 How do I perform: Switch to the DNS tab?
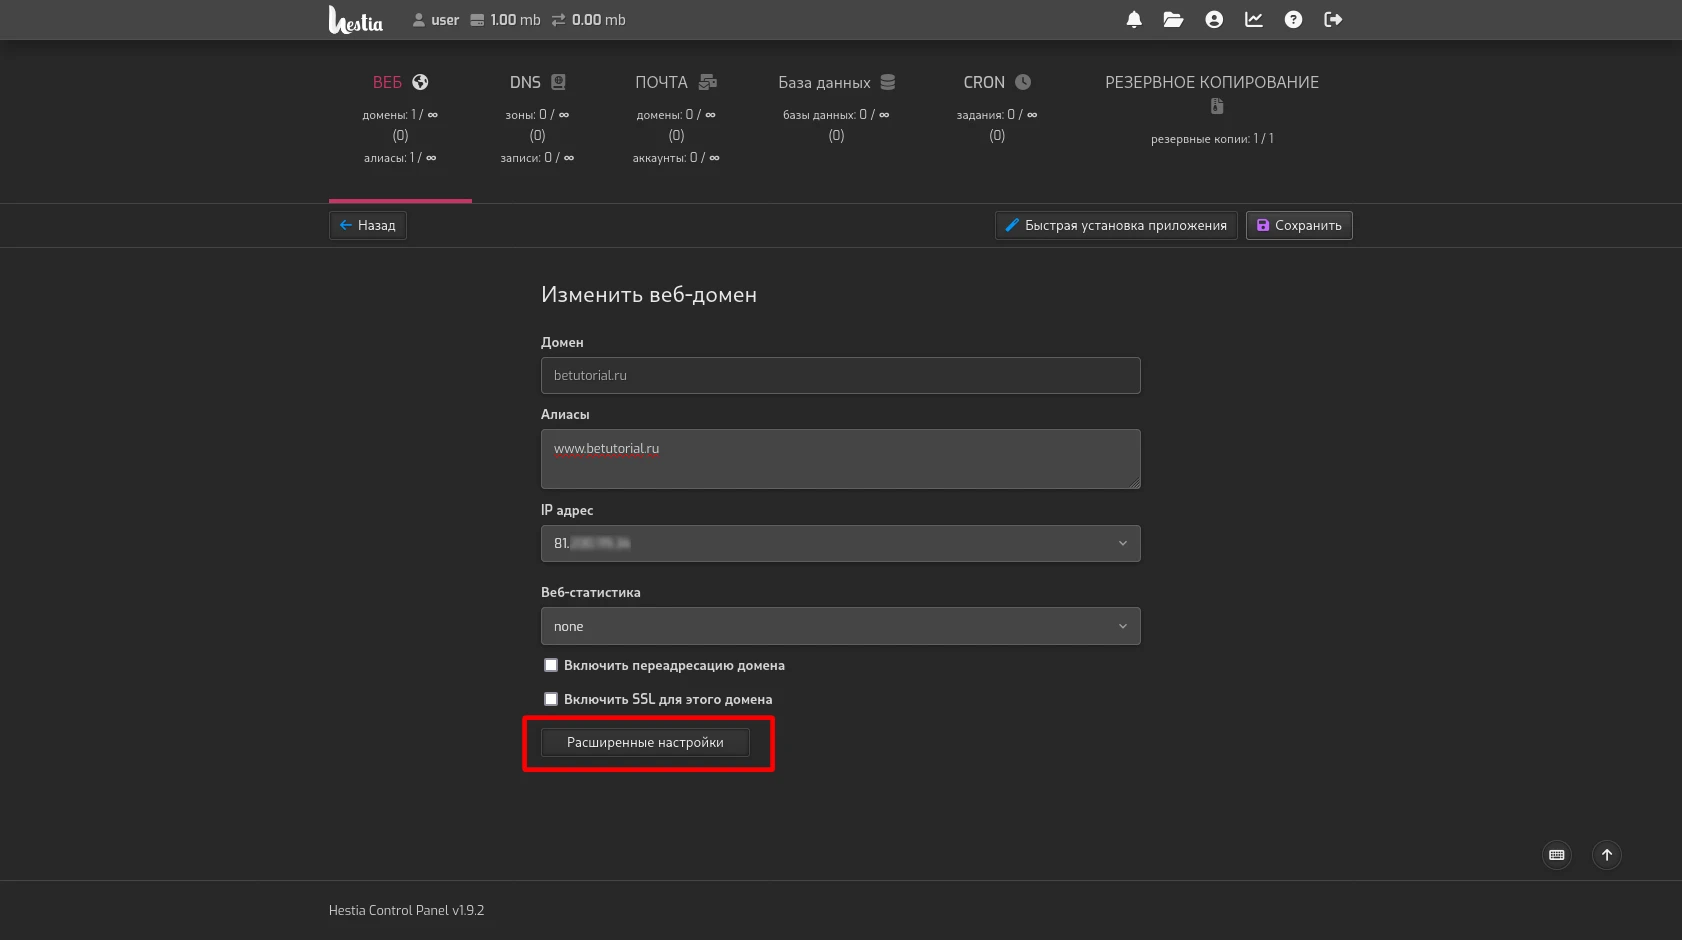coord(537,83)
